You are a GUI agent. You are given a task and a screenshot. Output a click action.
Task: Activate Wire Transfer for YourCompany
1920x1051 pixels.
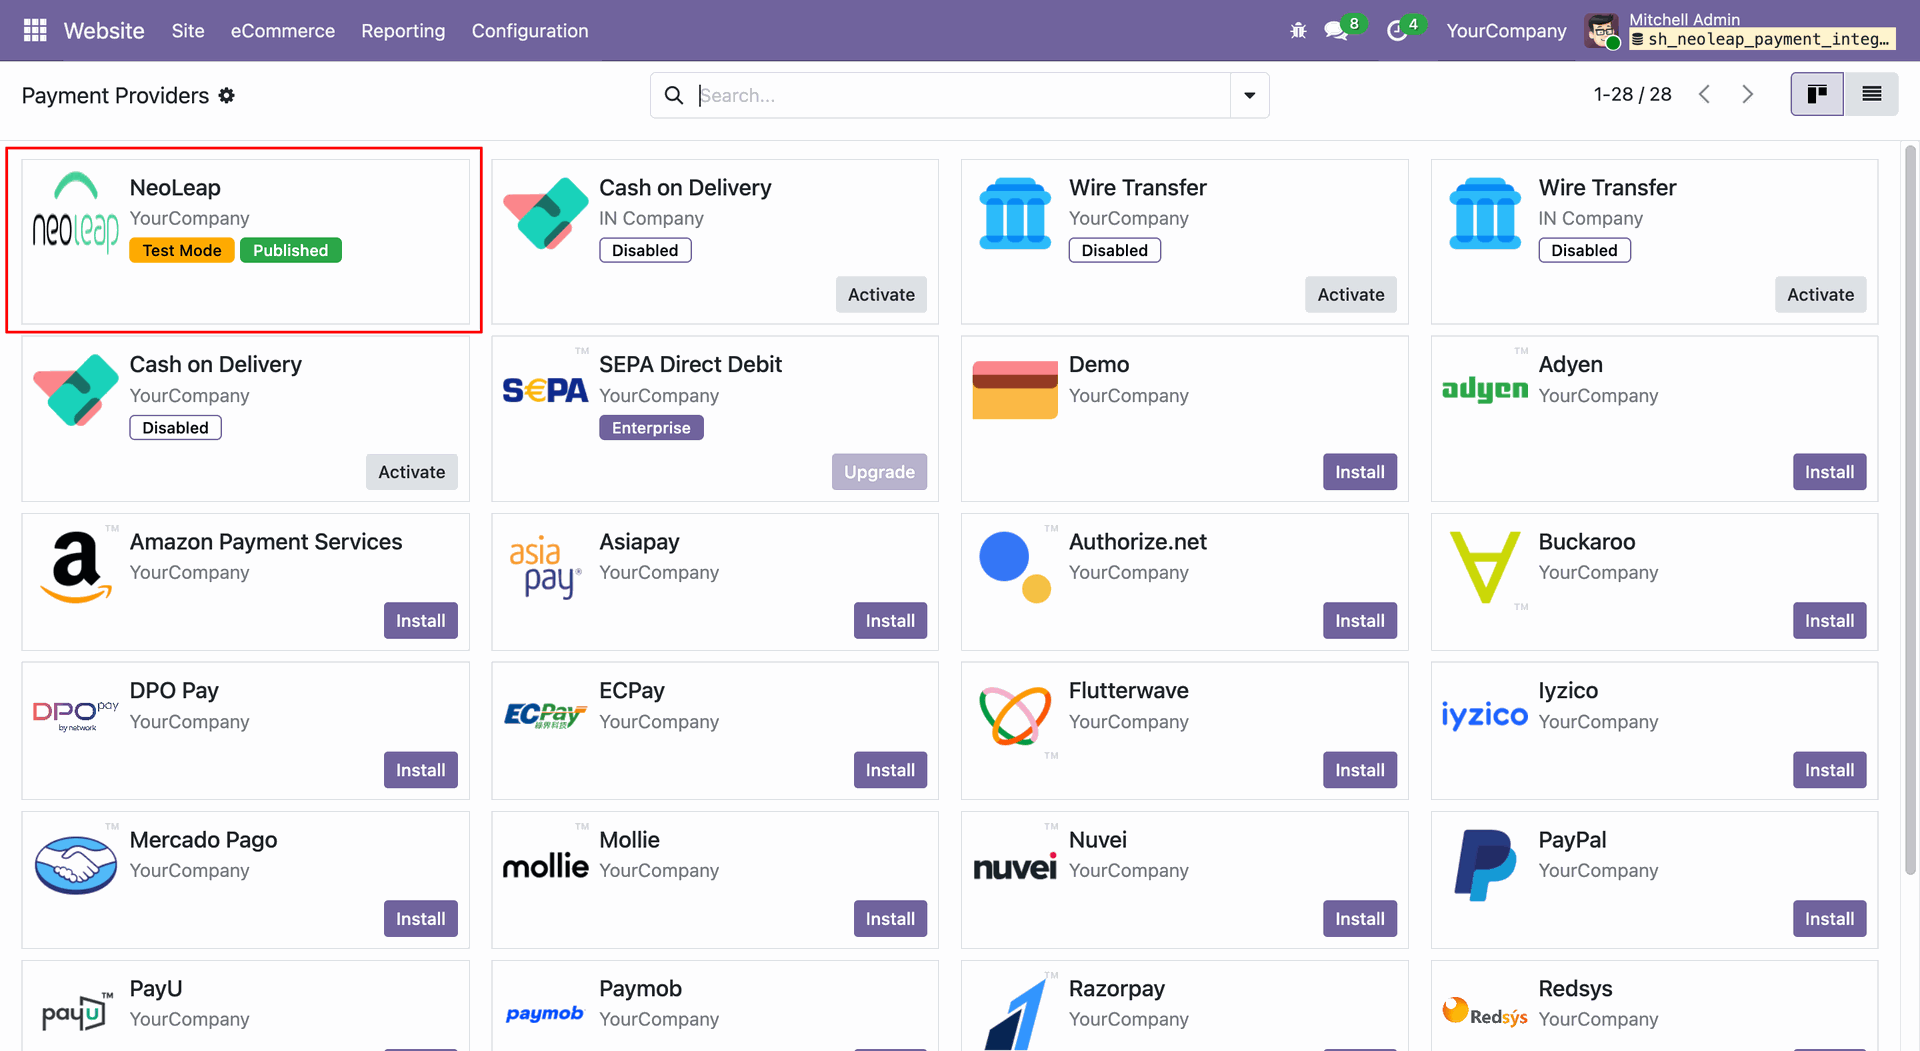coord(1351,294)
